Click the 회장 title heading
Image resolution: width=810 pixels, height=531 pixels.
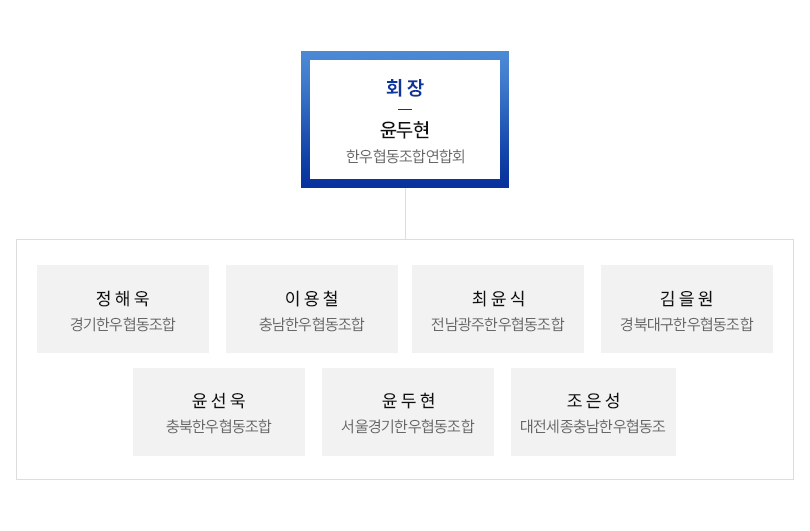tap(404, 87)
